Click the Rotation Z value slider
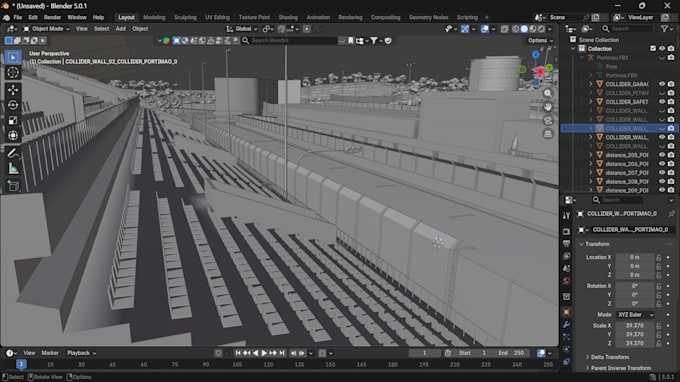Image resolution: width=680 pixels, height=382 pixels. coord(635,304)
